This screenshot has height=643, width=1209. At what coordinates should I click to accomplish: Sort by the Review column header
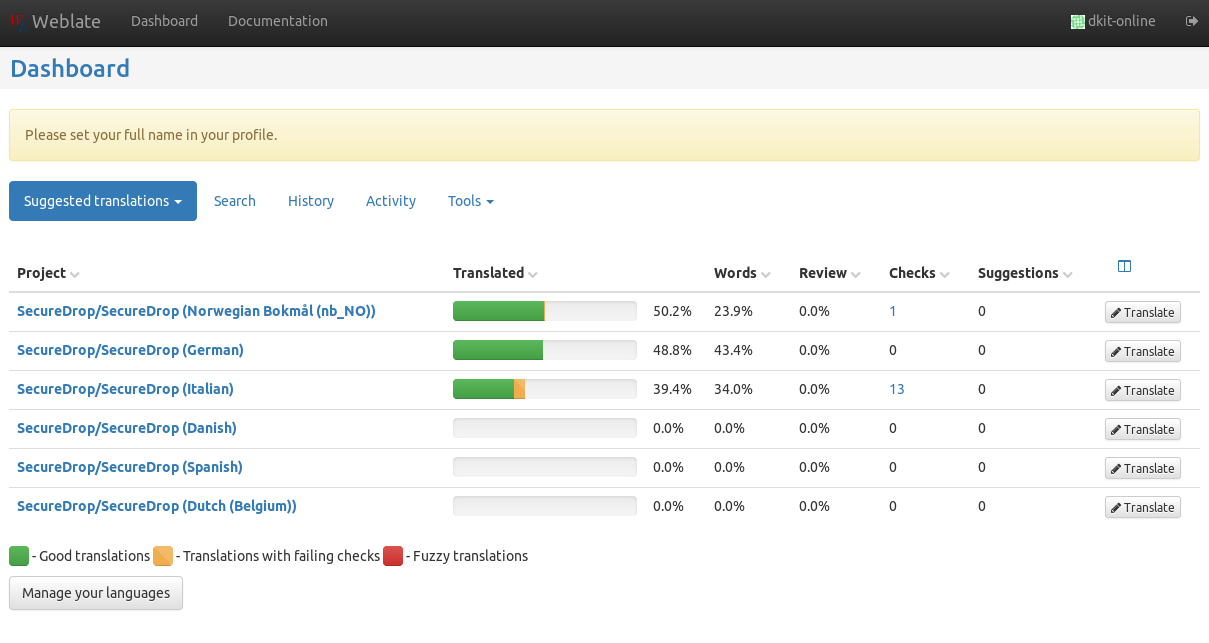[830, 273]
